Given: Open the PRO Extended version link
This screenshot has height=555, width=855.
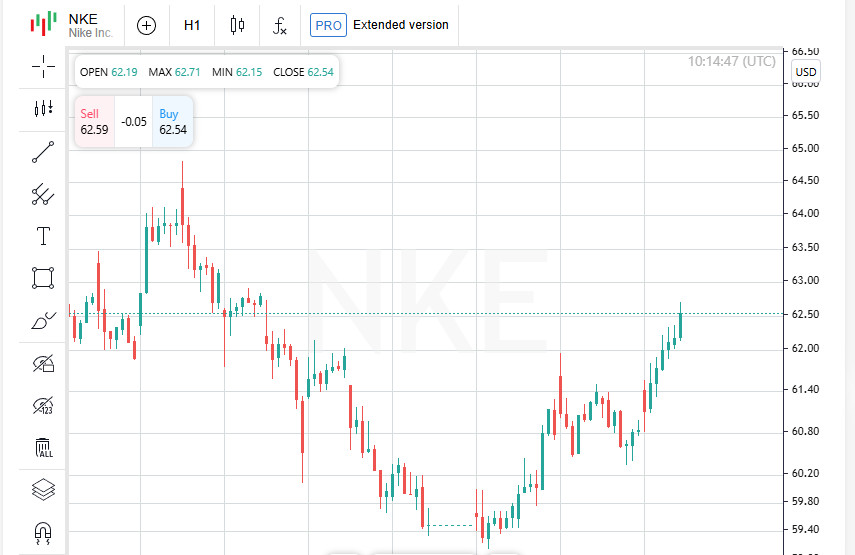Looking at the screenshot, I should point(380,25).
